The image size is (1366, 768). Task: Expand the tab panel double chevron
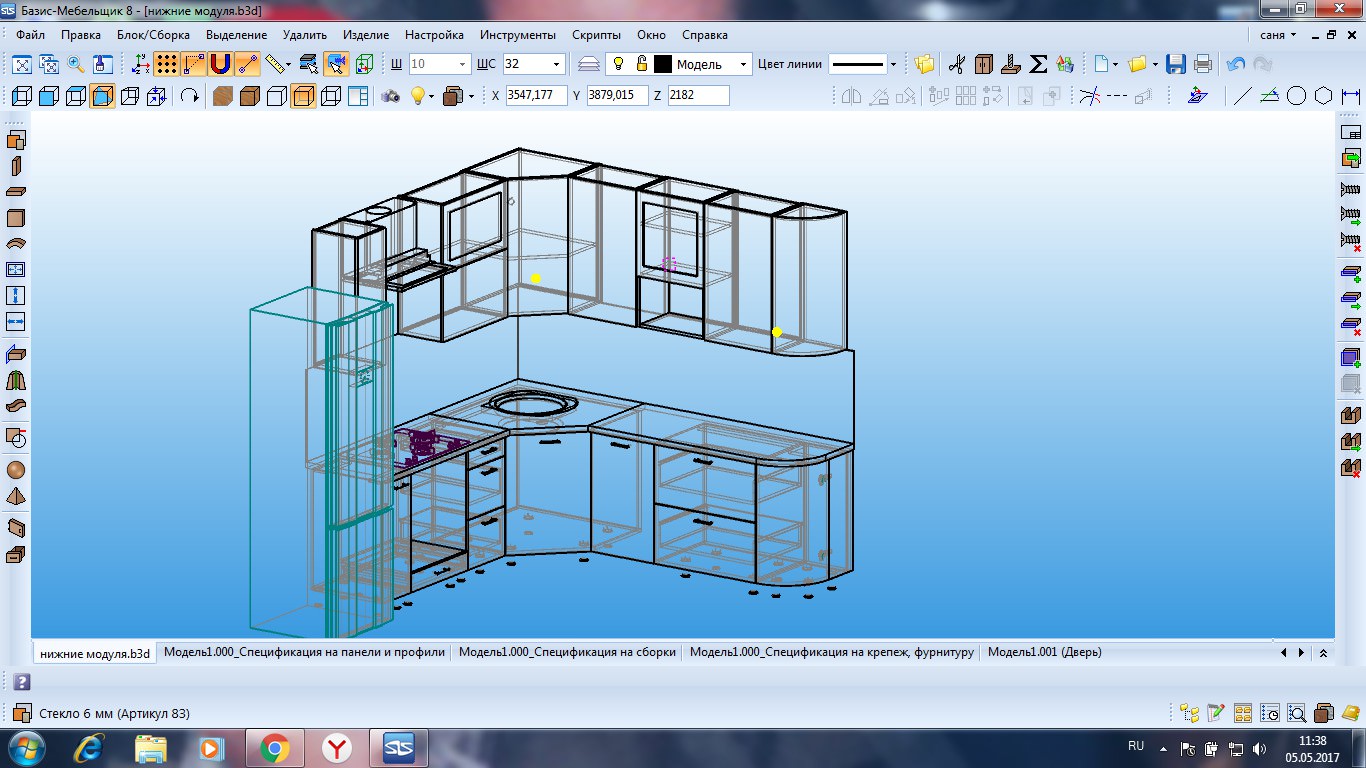click(1323, 653)
